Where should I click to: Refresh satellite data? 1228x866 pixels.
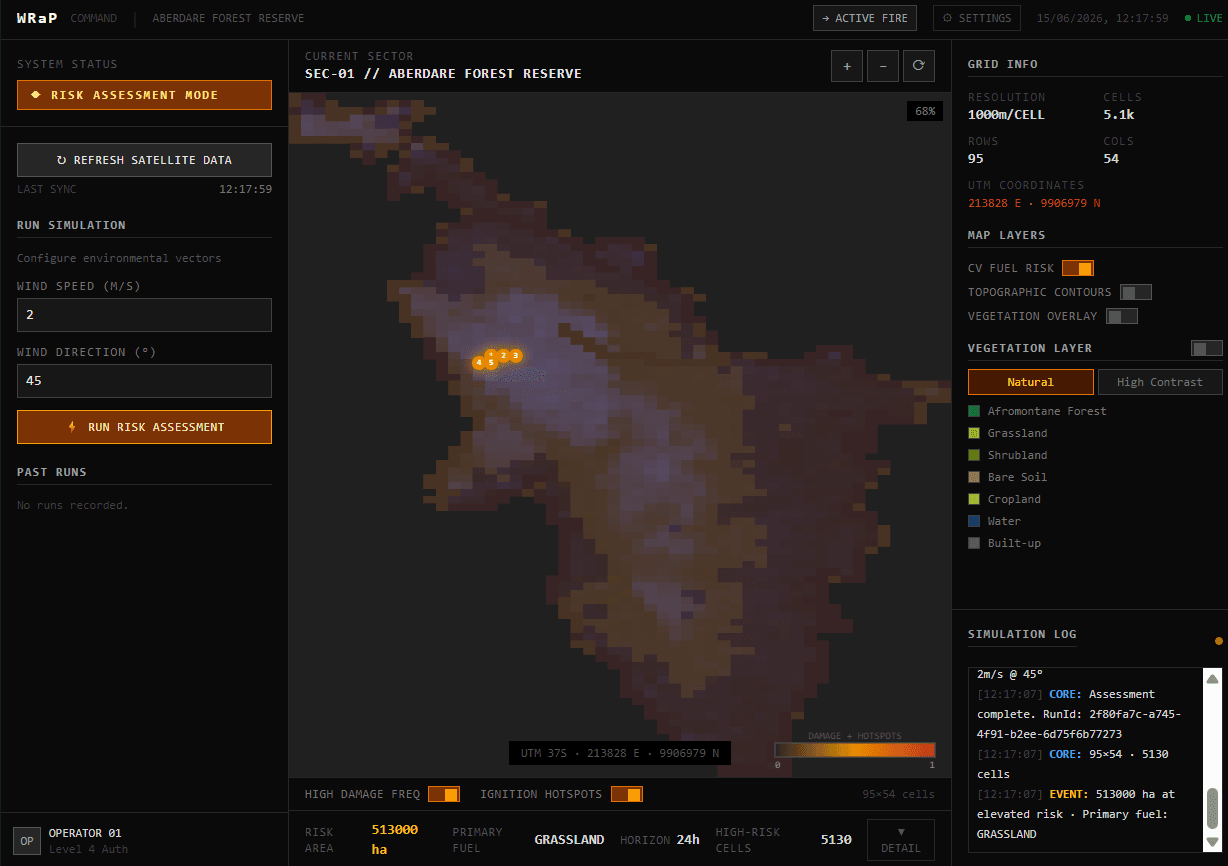click(x=144, y=160)
